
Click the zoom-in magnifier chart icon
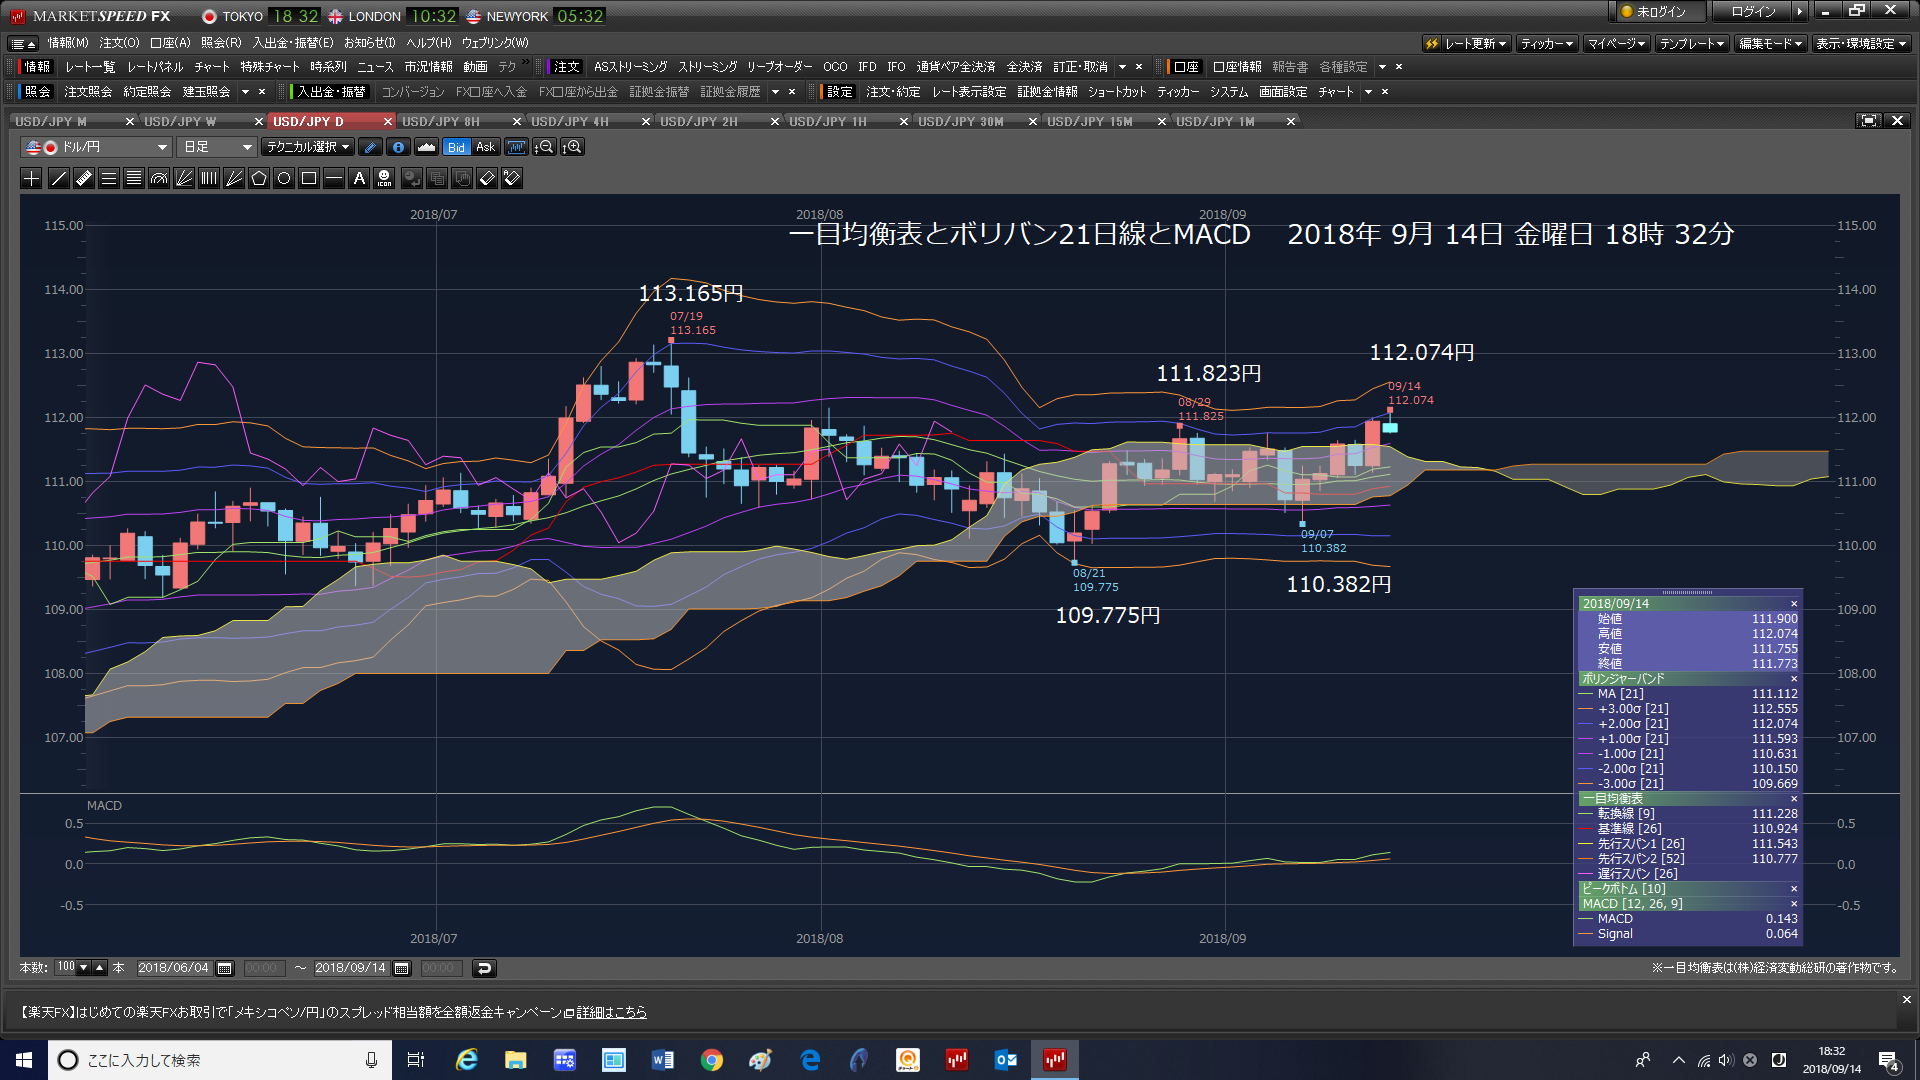(573, 147)
